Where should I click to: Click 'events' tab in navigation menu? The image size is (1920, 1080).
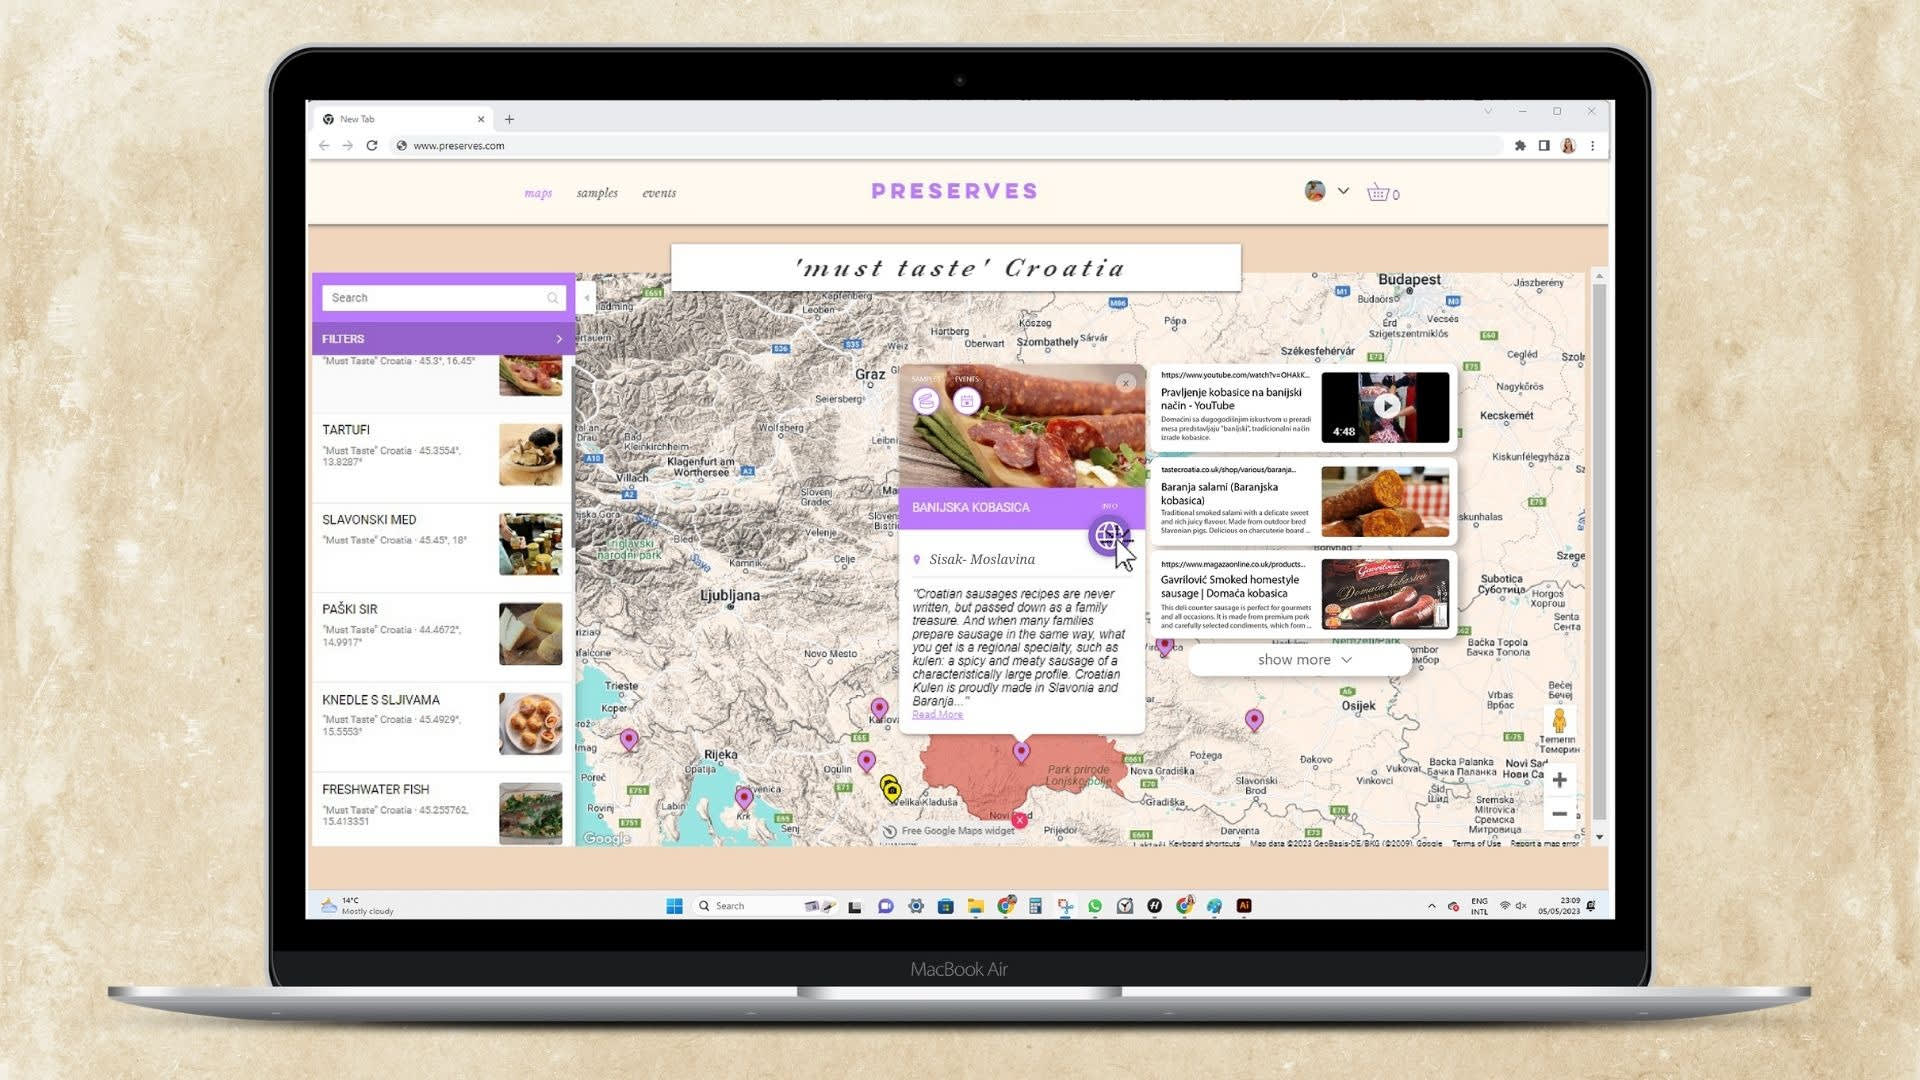(658, 193)
